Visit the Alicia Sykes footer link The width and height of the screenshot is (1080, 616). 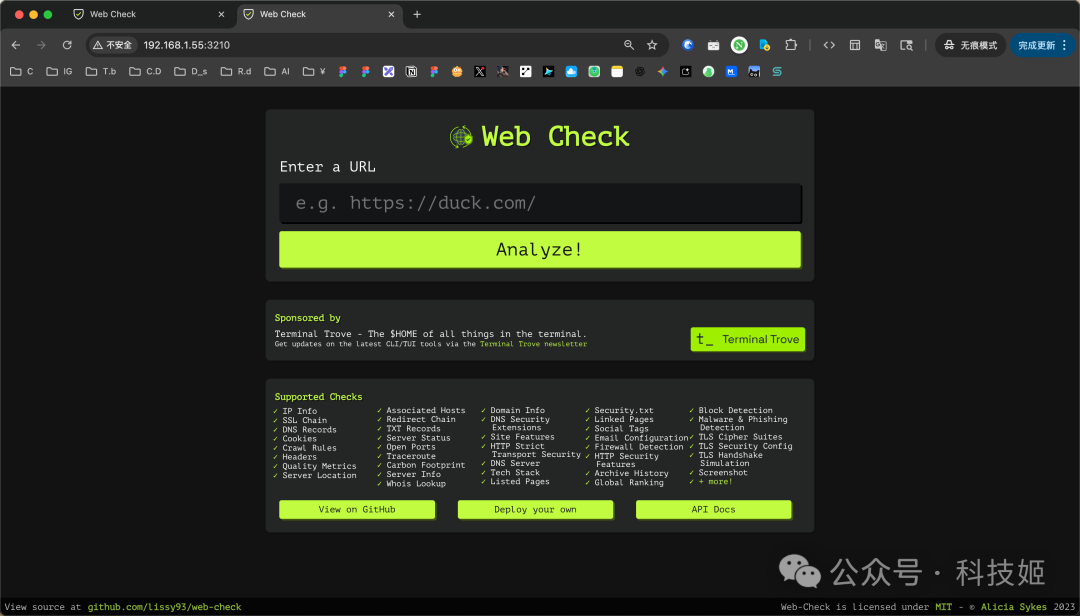[1014, 607]
